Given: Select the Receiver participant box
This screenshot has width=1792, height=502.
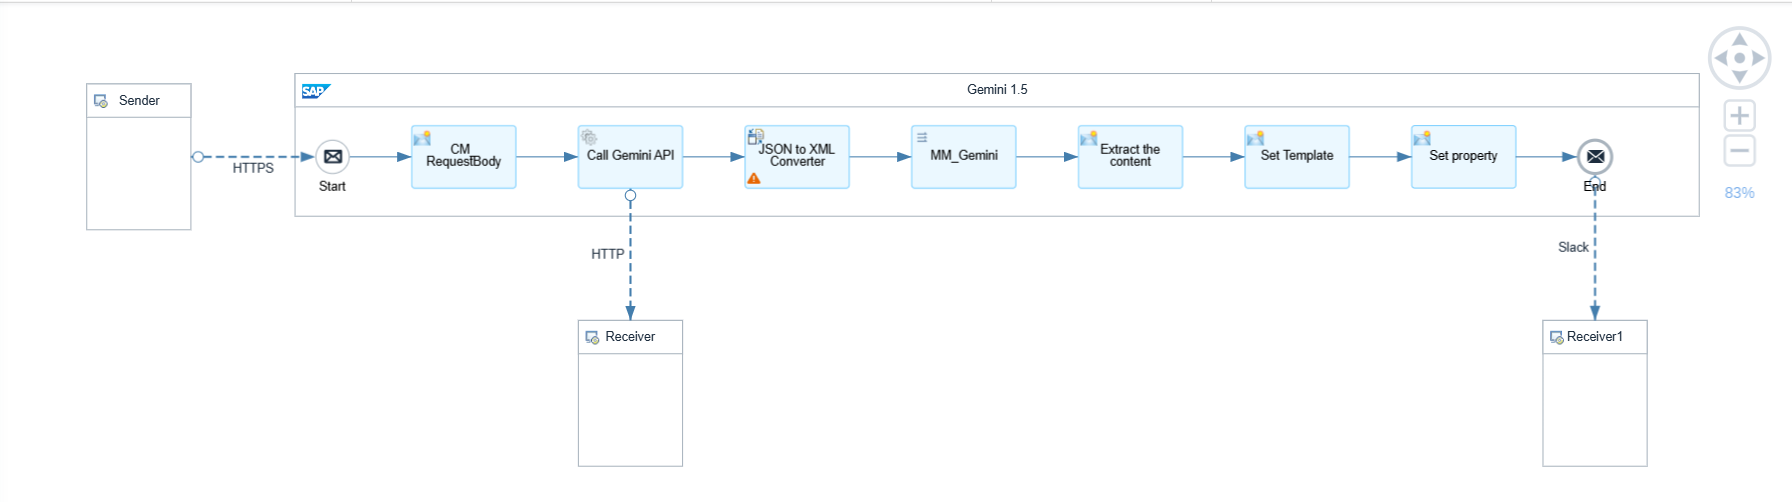Looking at the screenshot, I should pyautogui.click(x=630, y=393).
